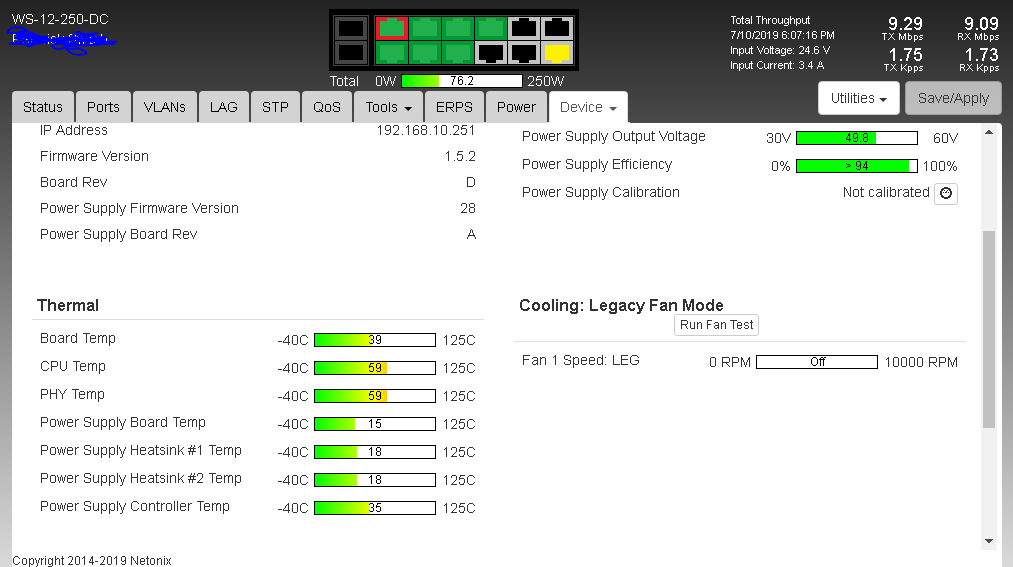Click the Total power usage bar
This screenshot has width=1013, height=567.
click(x=461, y=81)
